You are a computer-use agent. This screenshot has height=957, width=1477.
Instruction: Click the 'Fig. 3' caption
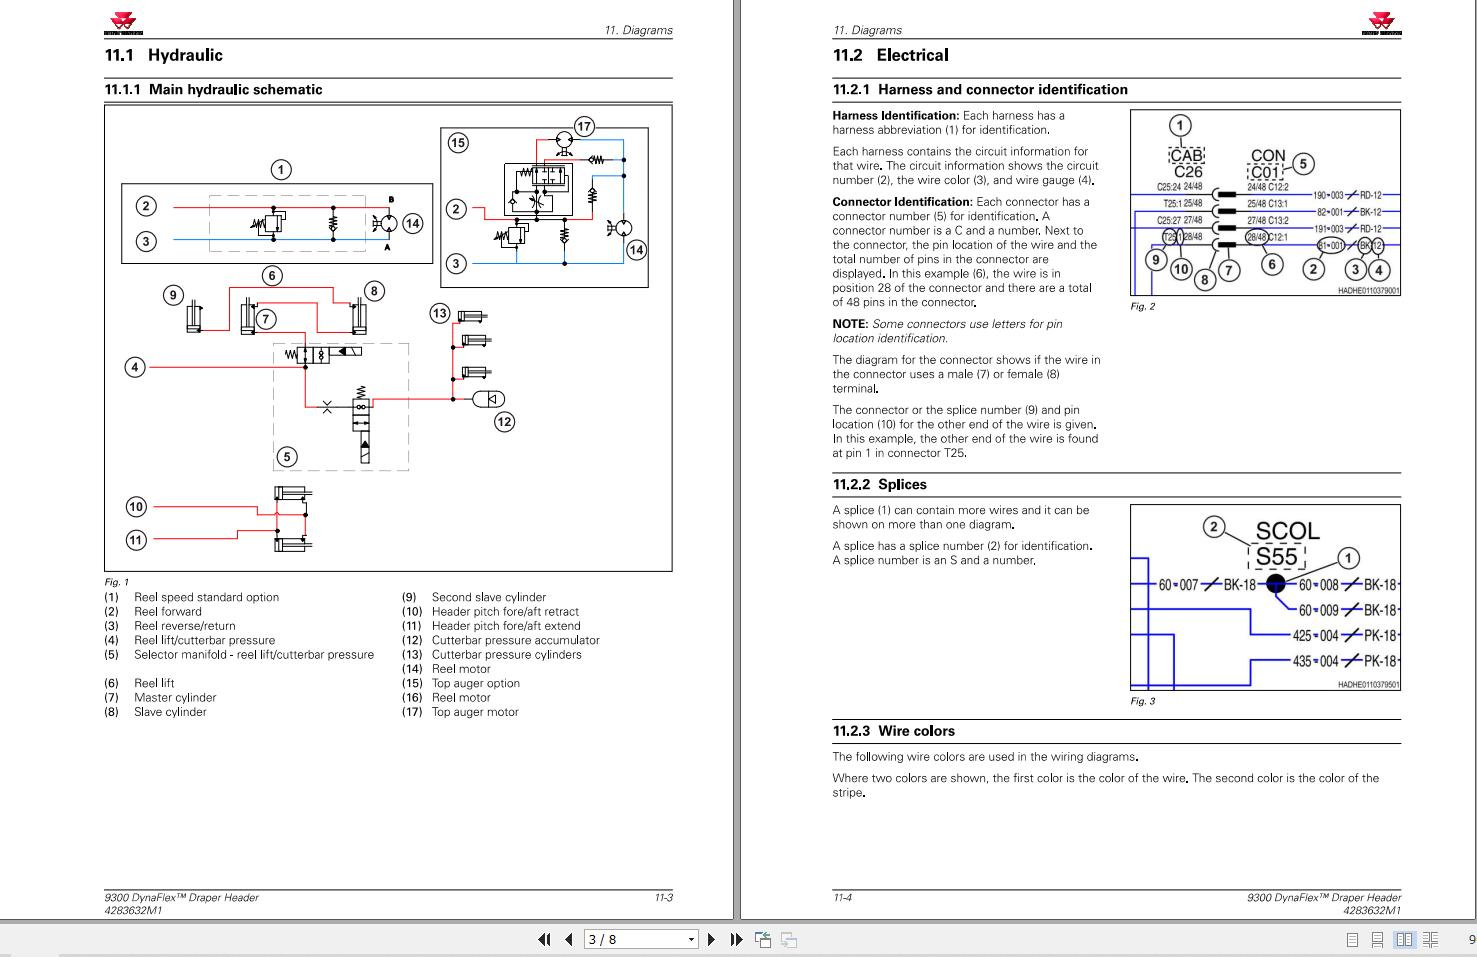pos(1143,701)
